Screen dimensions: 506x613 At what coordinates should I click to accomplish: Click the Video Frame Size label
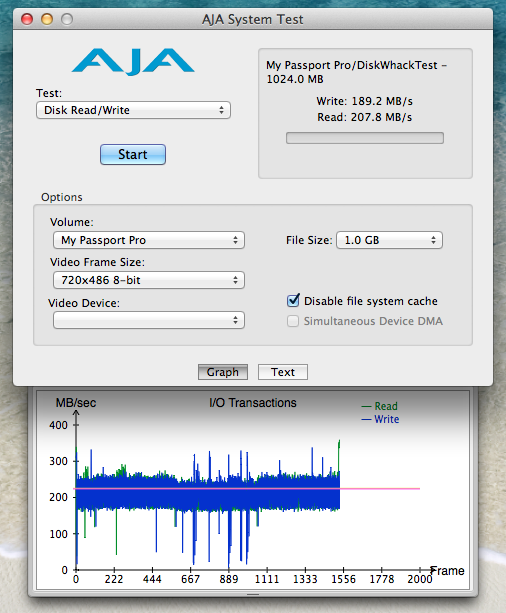[x=97, y=262]
